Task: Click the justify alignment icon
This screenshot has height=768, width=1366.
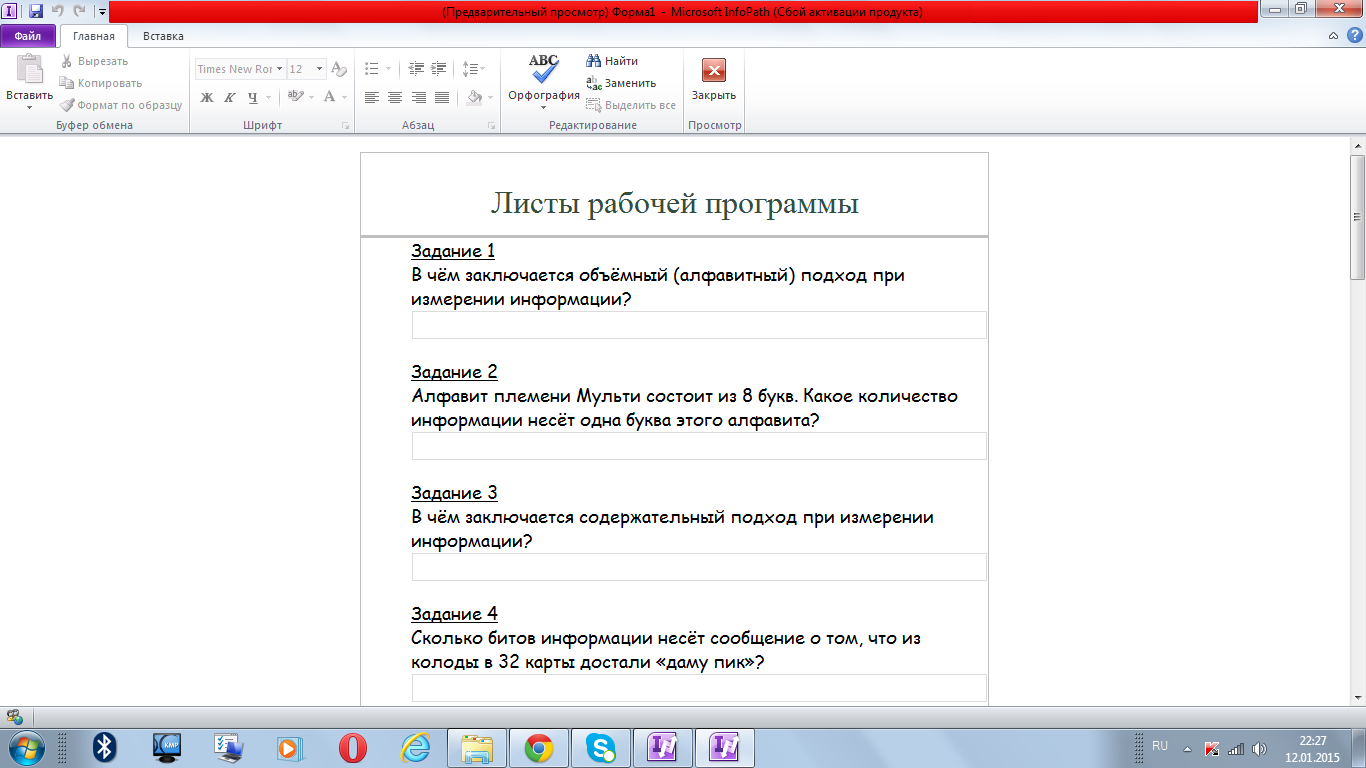Action: [441, 97]
